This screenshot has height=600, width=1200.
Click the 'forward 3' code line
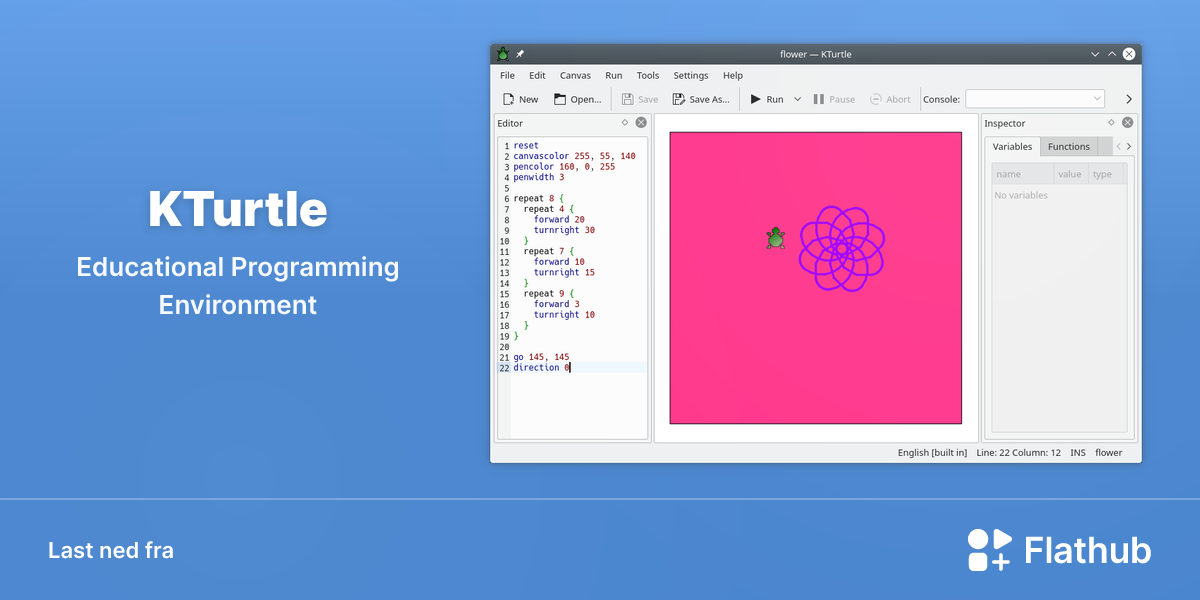557,304
